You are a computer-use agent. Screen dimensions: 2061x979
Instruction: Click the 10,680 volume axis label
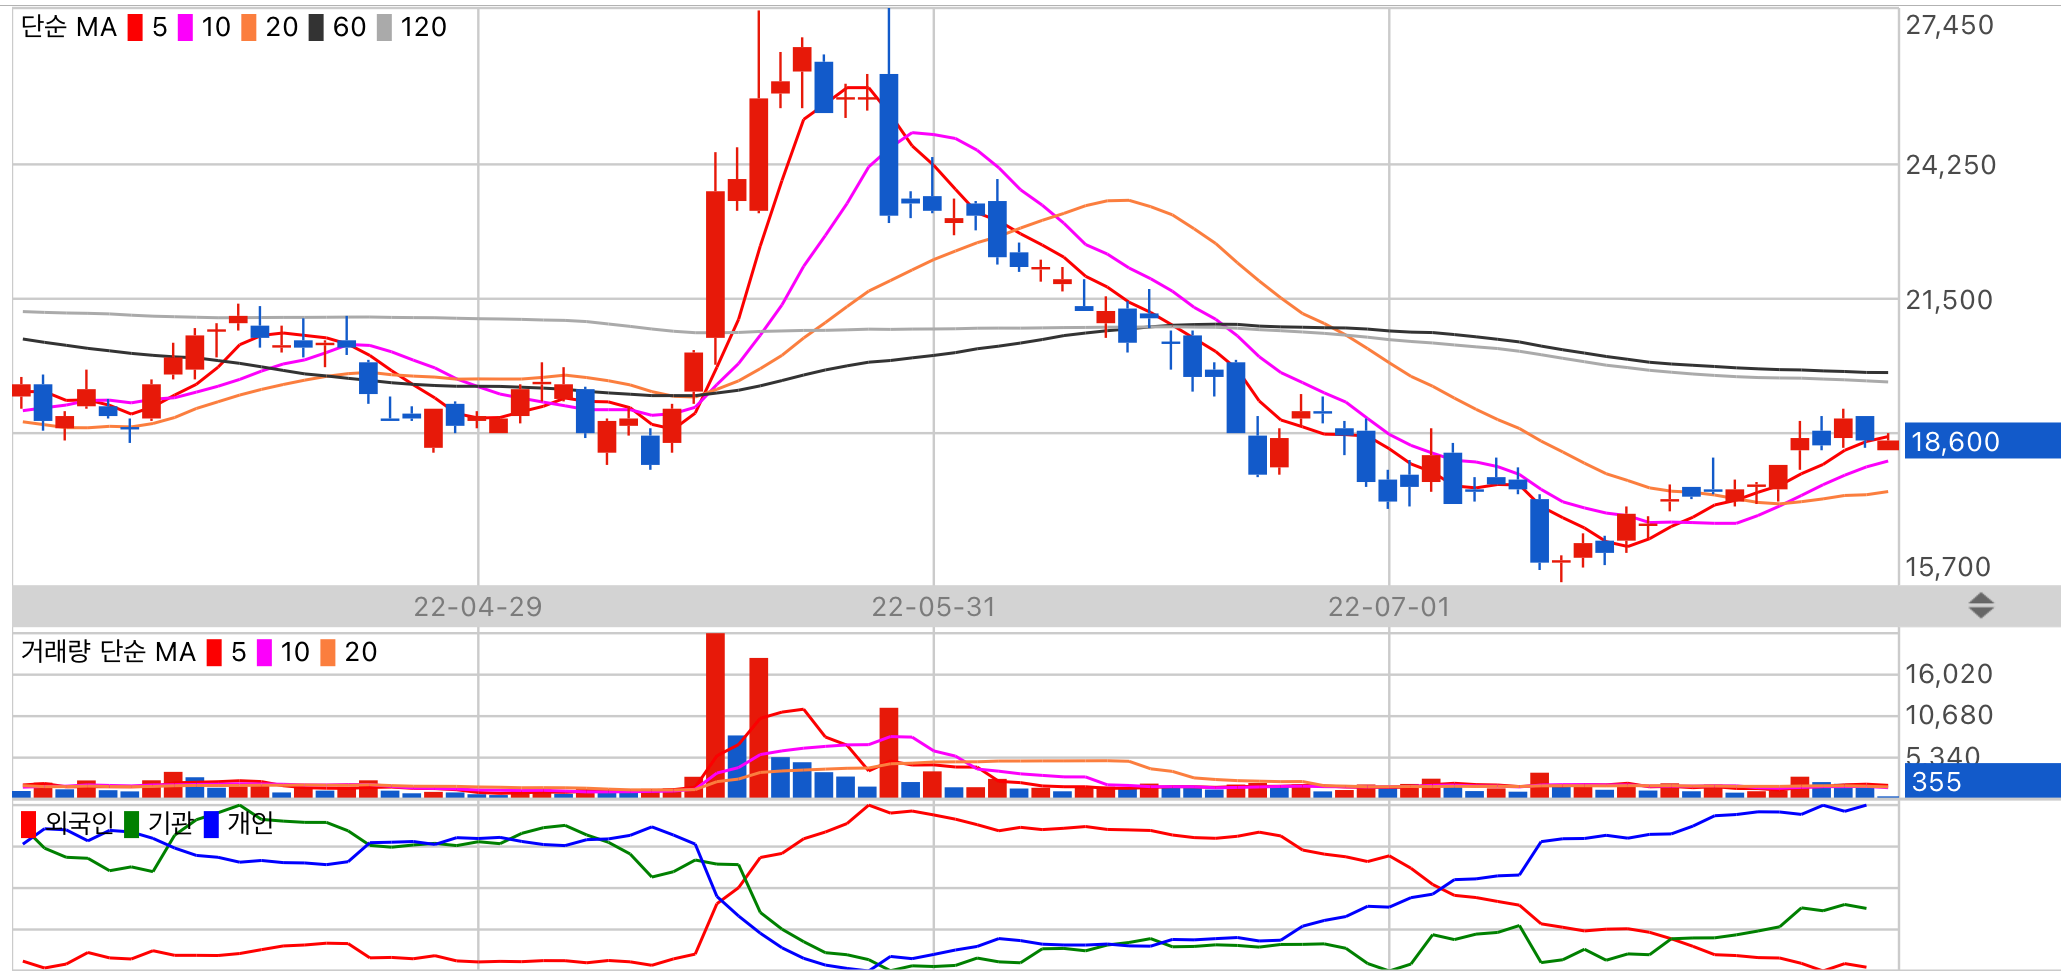(1948, 715)
